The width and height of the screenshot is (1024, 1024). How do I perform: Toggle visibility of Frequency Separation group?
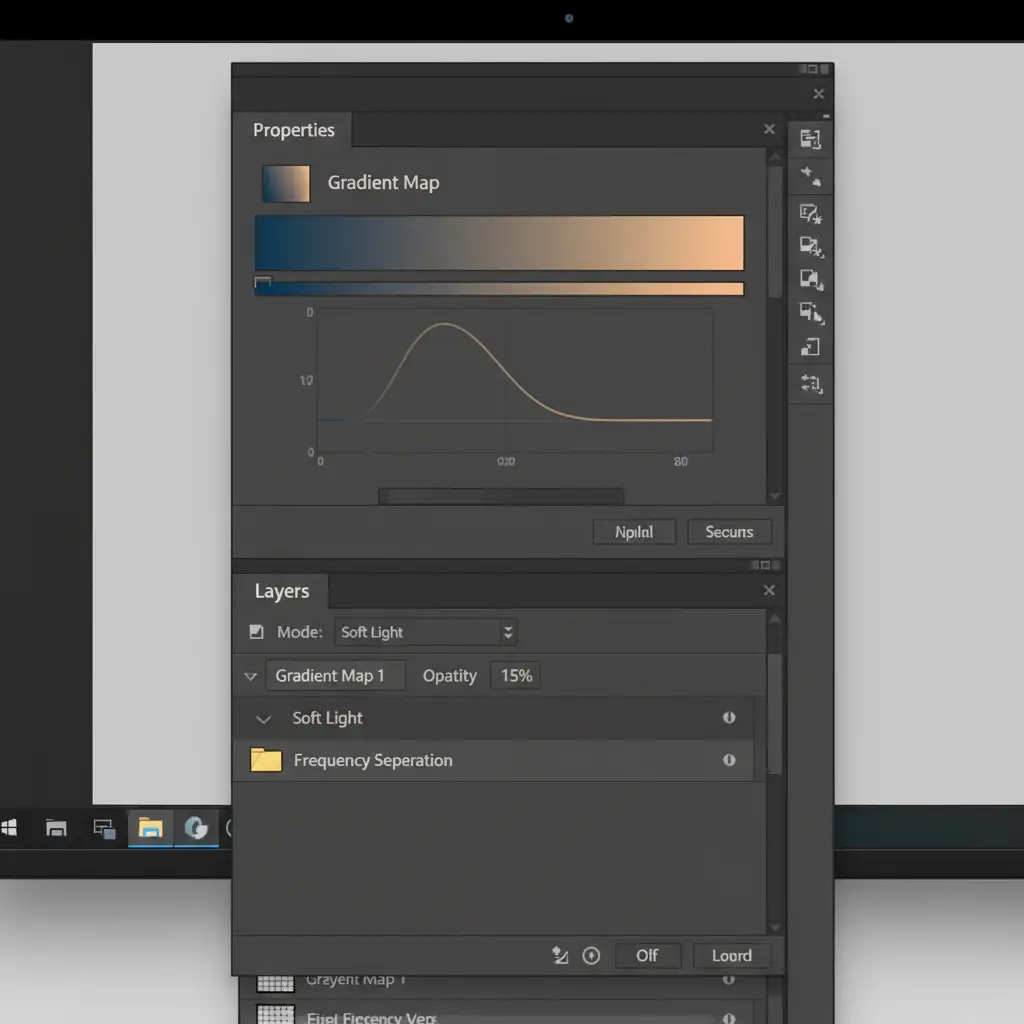(x=729, y=760)
